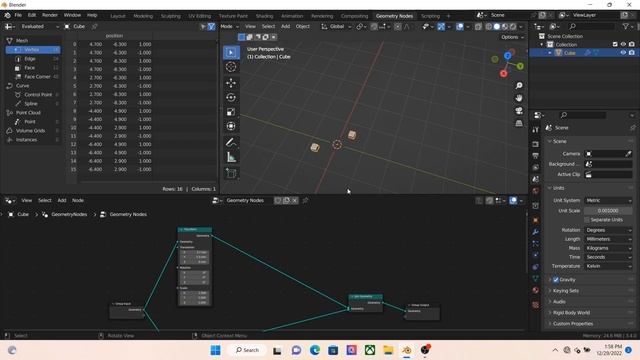Toggle the Gravity checkbox
Screen dimensions: 640x360
[x=556, y=280]
